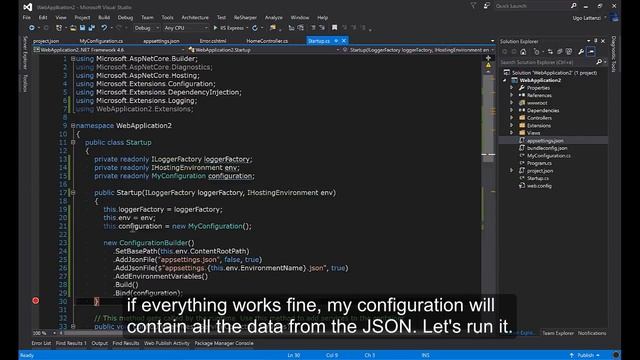Switch to the Error.cshtml tab

(x=213, y=41)
